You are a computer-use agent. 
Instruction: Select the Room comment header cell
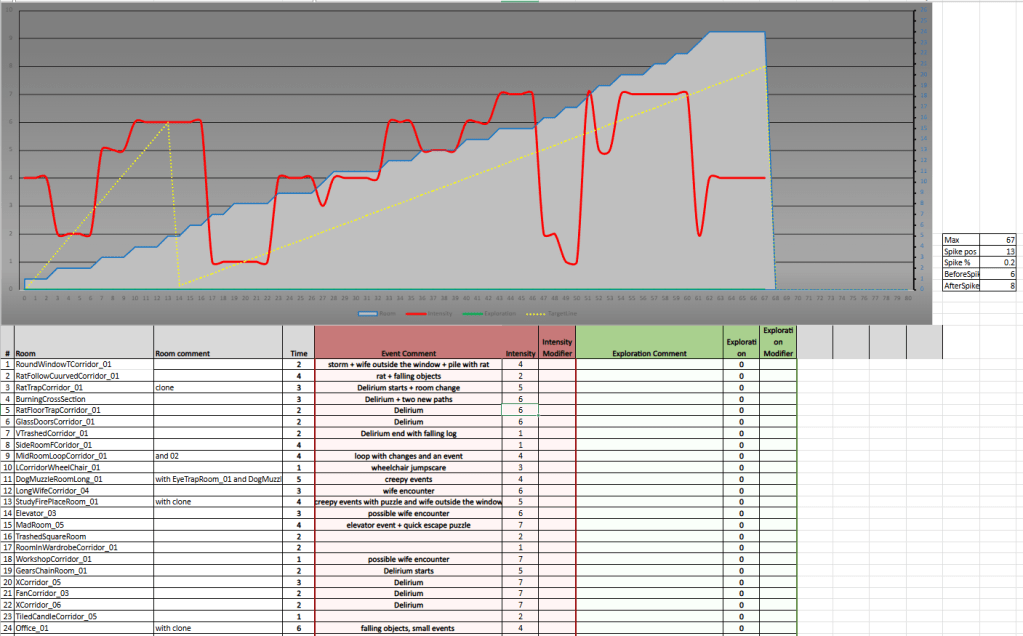(216, 353)
